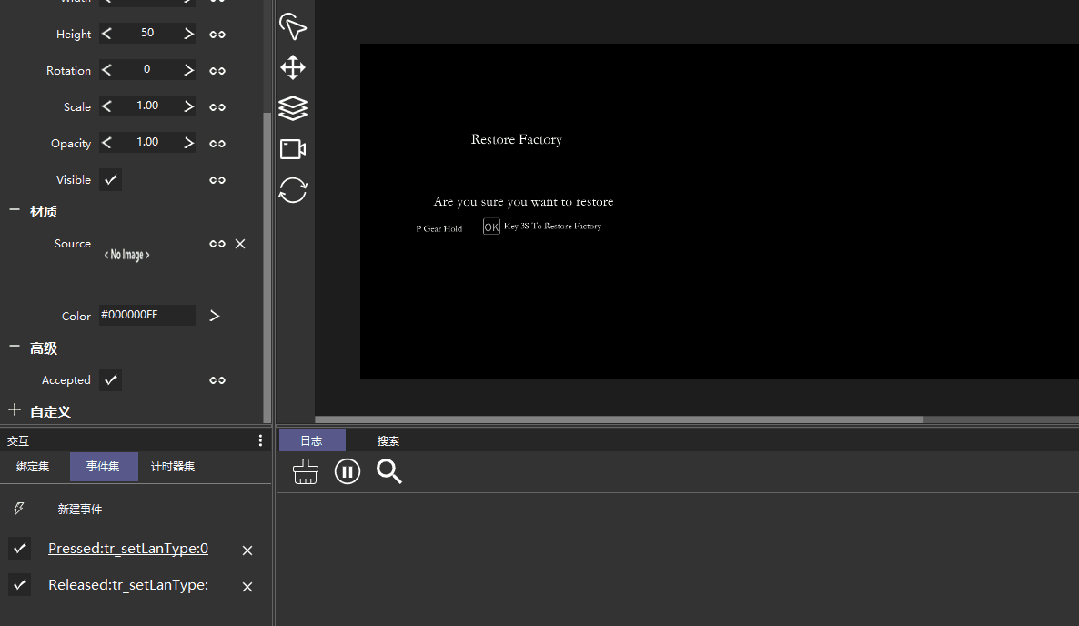Click the link icon beside Opacity

pos(217,143)
